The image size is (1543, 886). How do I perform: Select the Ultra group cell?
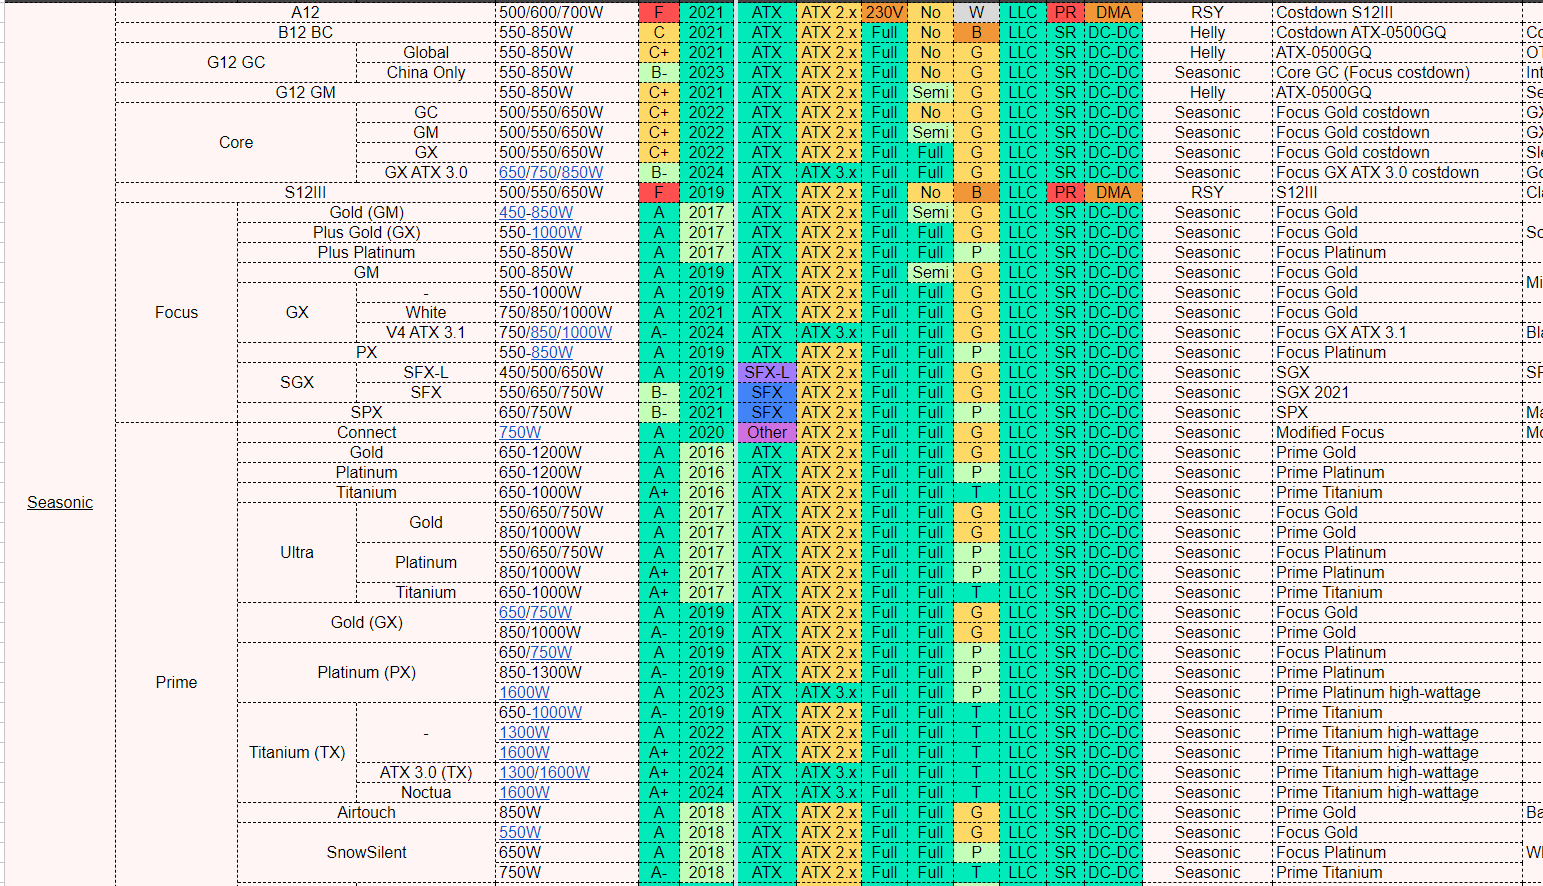(x=297, y=552)
